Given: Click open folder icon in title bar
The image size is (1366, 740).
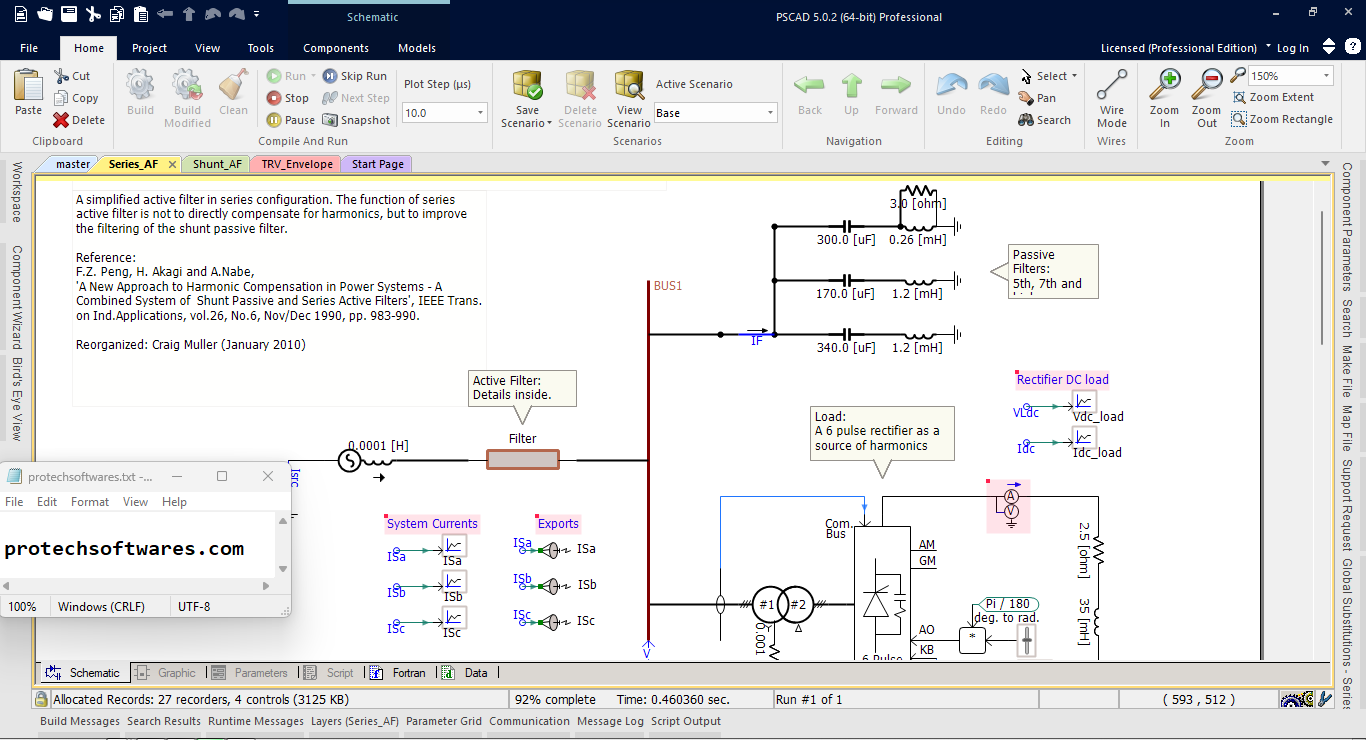Looking at the screenshot, I should coord(45,15).
